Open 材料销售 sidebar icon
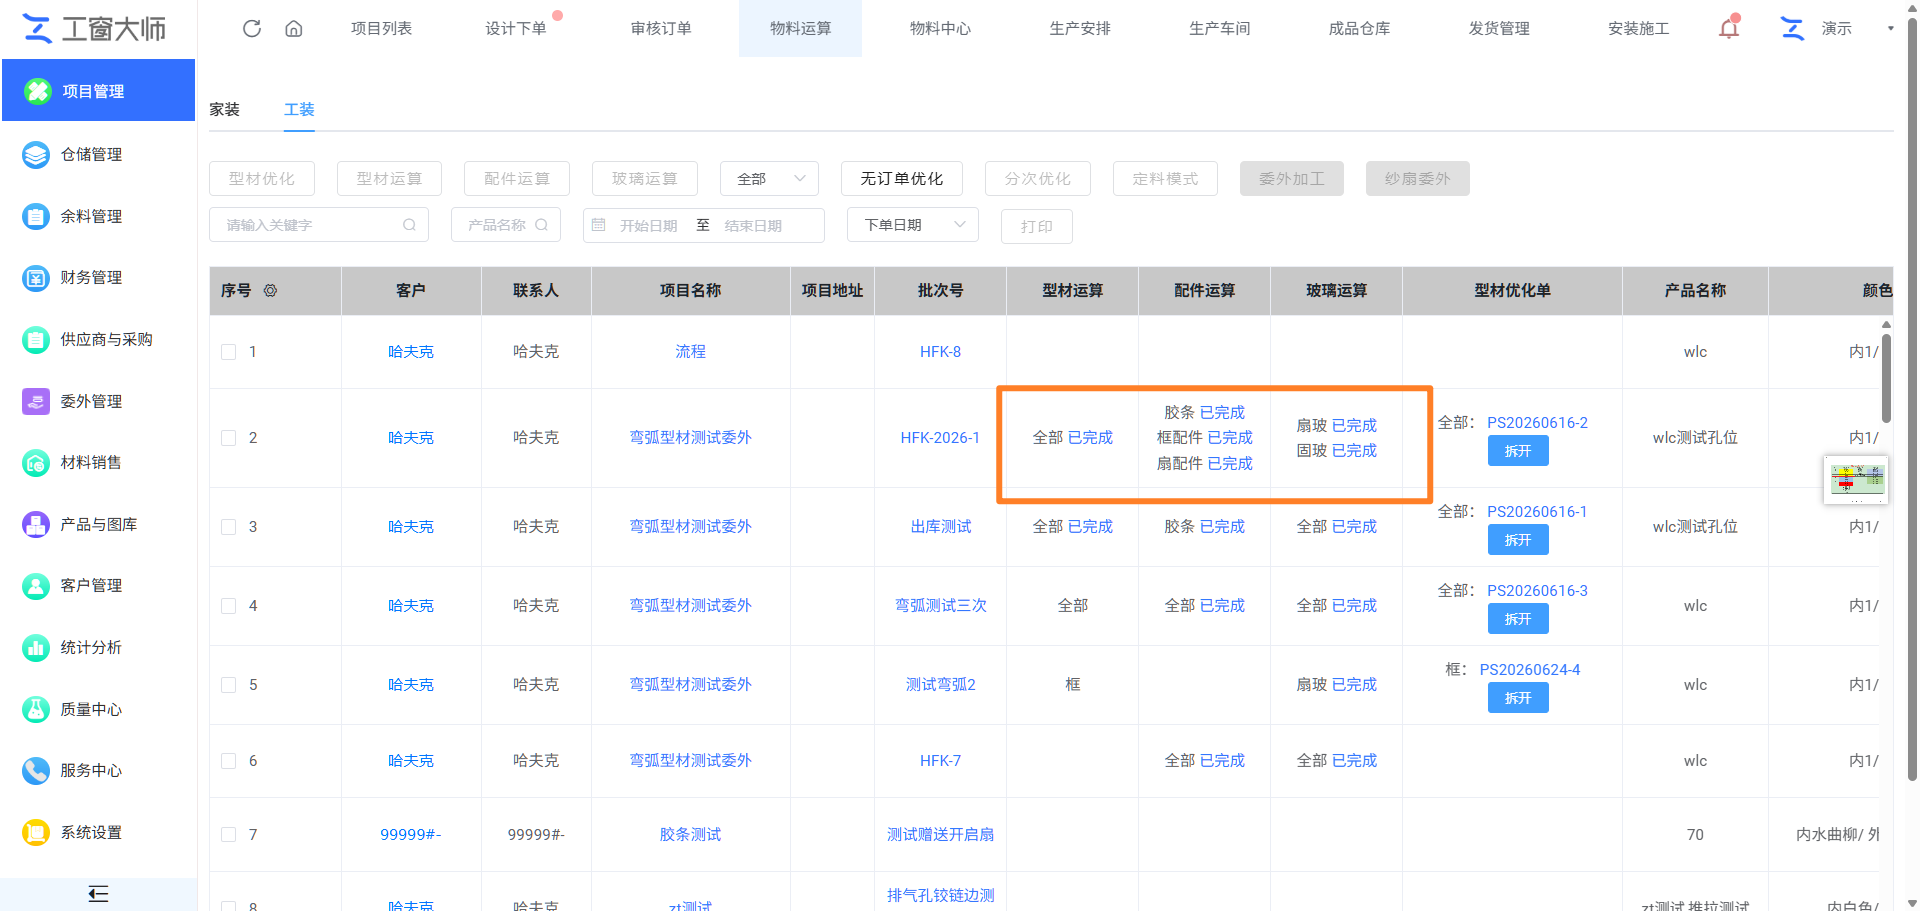 36,463
